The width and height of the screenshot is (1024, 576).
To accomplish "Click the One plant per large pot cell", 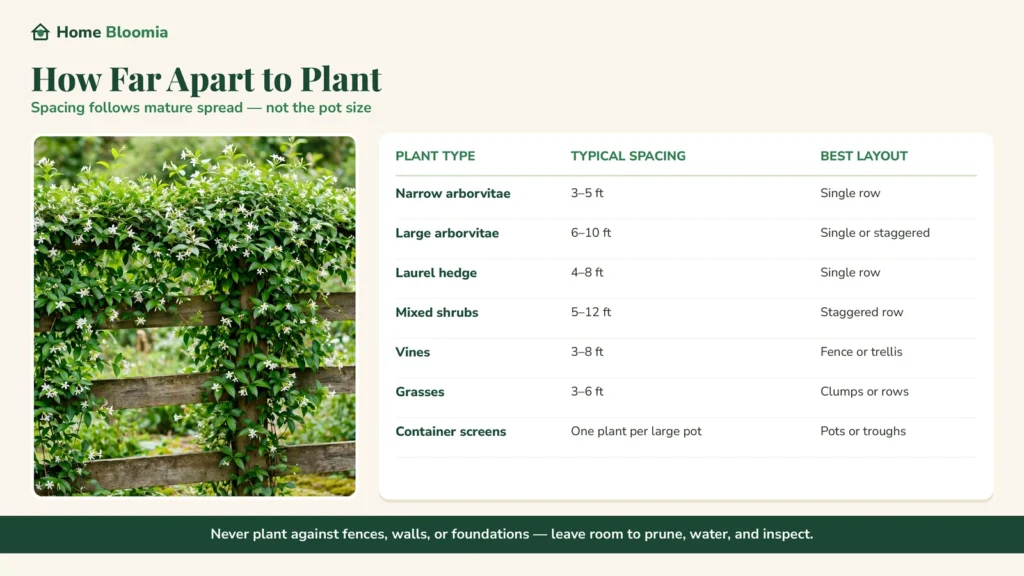I will coord(636,431).
